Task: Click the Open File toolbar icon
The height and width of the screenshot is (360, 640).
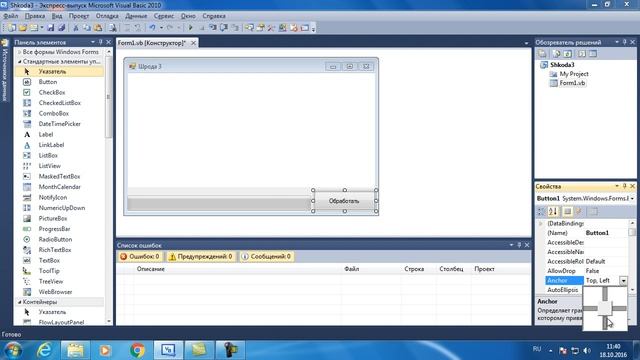Action: [23, 28]
